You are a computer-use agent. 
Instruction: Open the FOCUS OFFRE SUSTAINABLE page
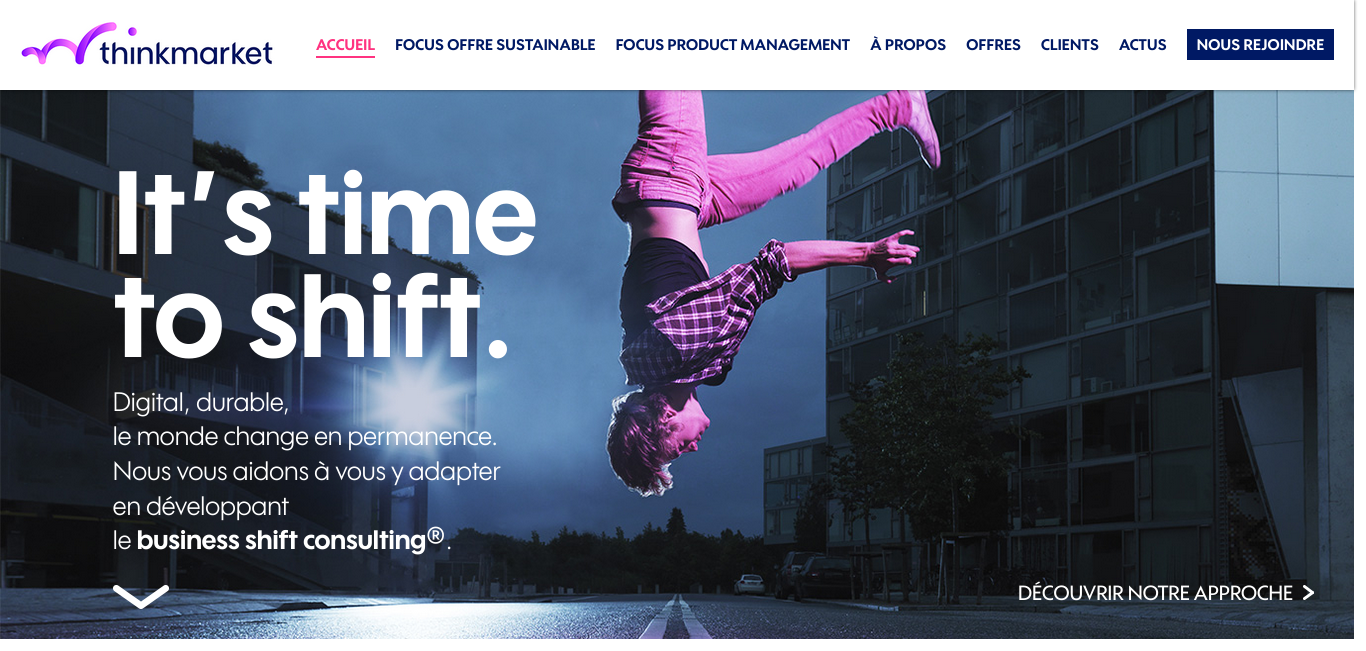495,45
